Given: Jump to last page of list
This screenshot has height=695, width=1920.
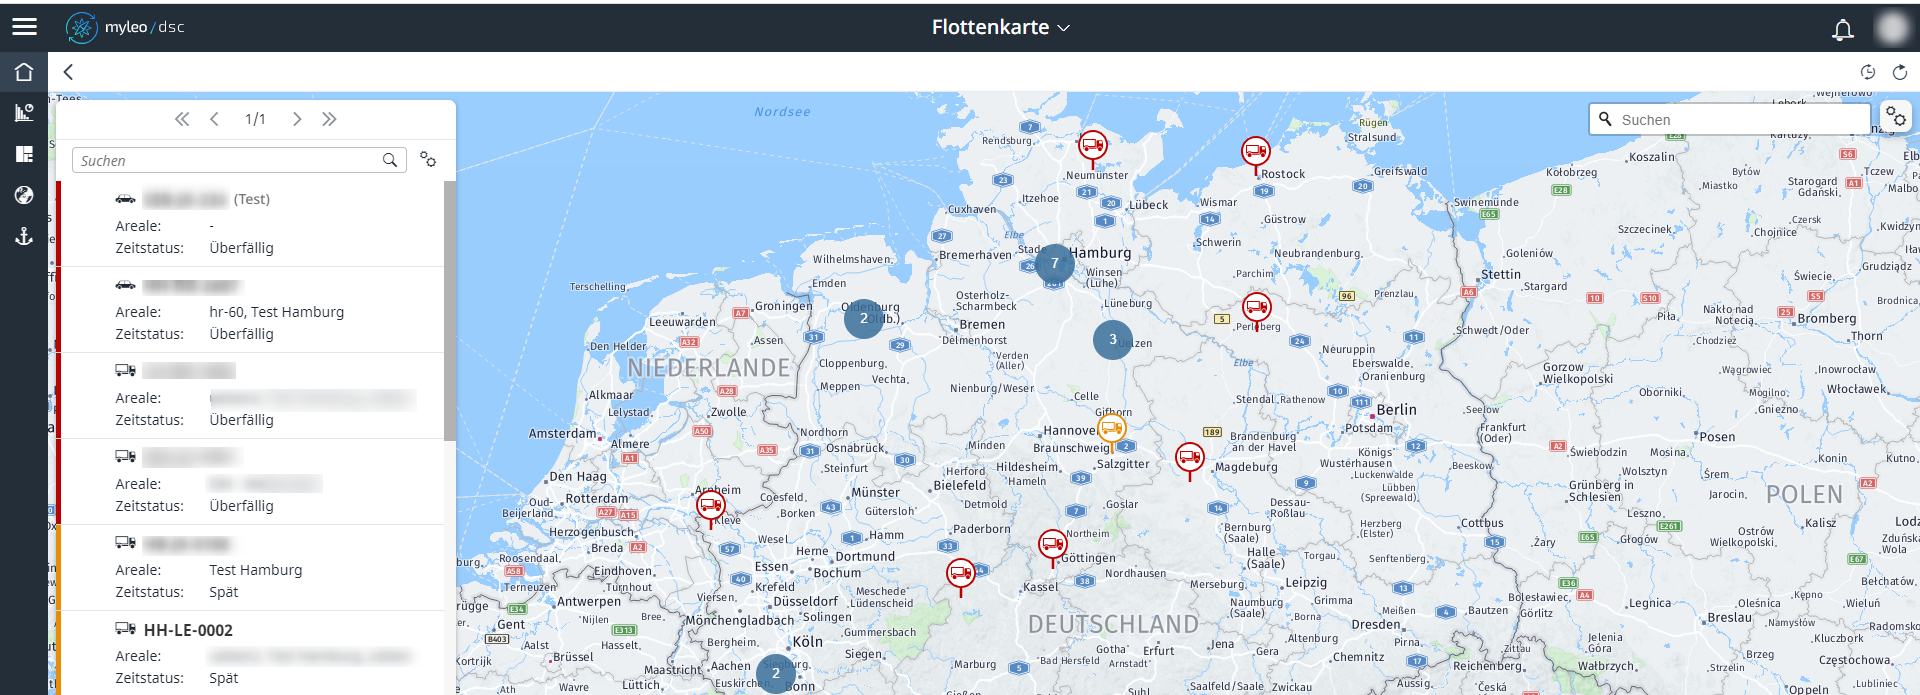Looking at the screenshot, I should 329,119.
